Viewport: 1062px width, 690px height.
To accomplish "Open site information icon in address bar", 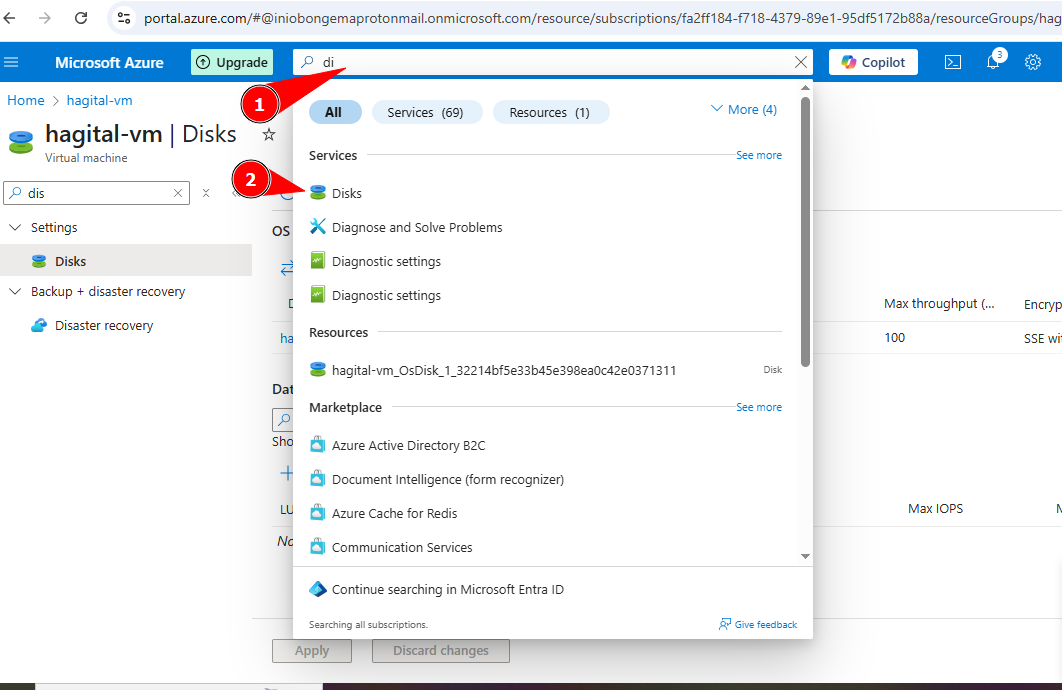I will tap(124, 18).
